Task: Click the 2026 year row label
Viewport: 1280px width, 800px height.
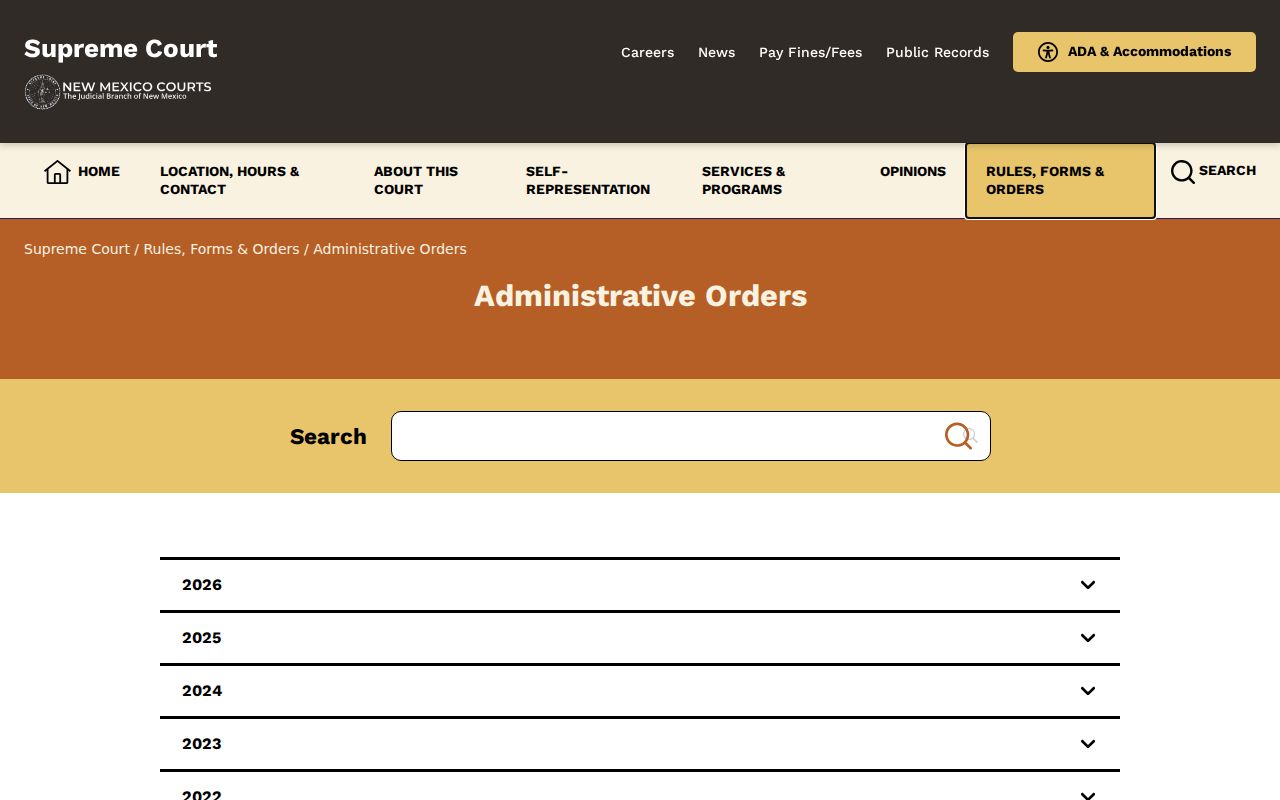Action: click(x=202, y=585)
